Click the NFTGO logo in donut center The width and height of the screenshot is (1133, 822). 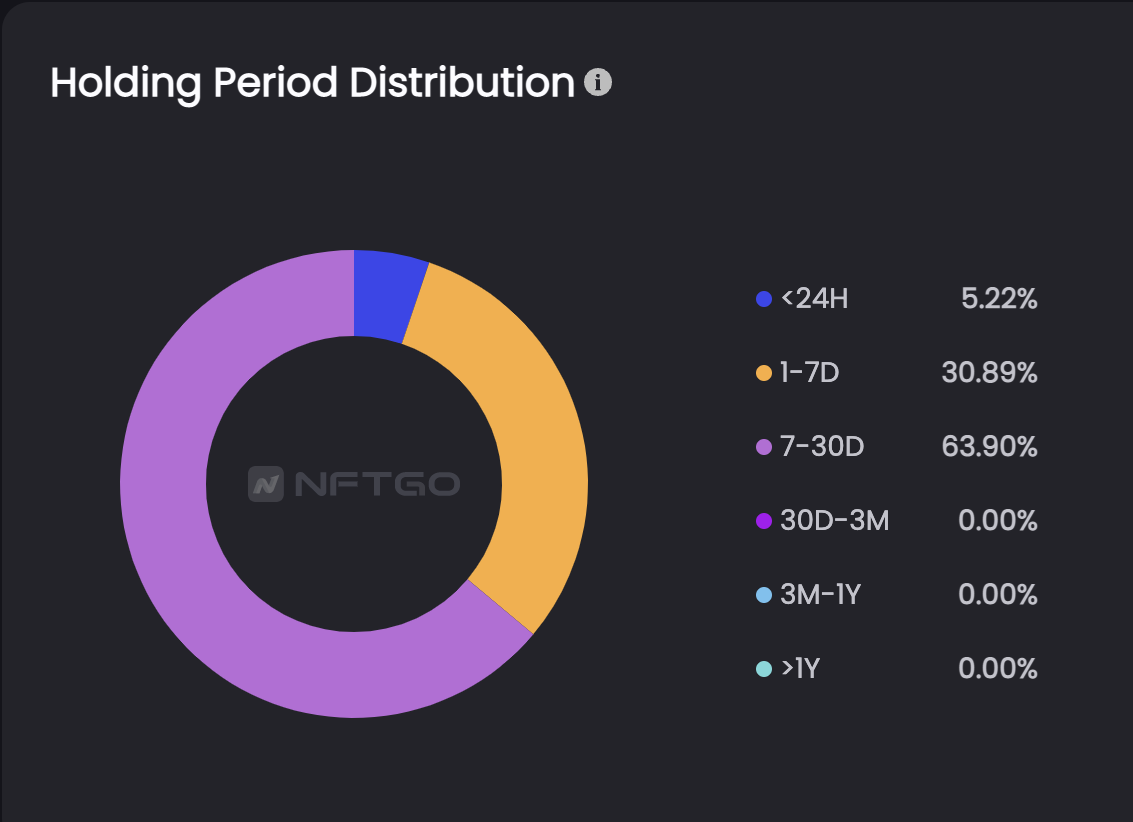click(x=354, y=485)
